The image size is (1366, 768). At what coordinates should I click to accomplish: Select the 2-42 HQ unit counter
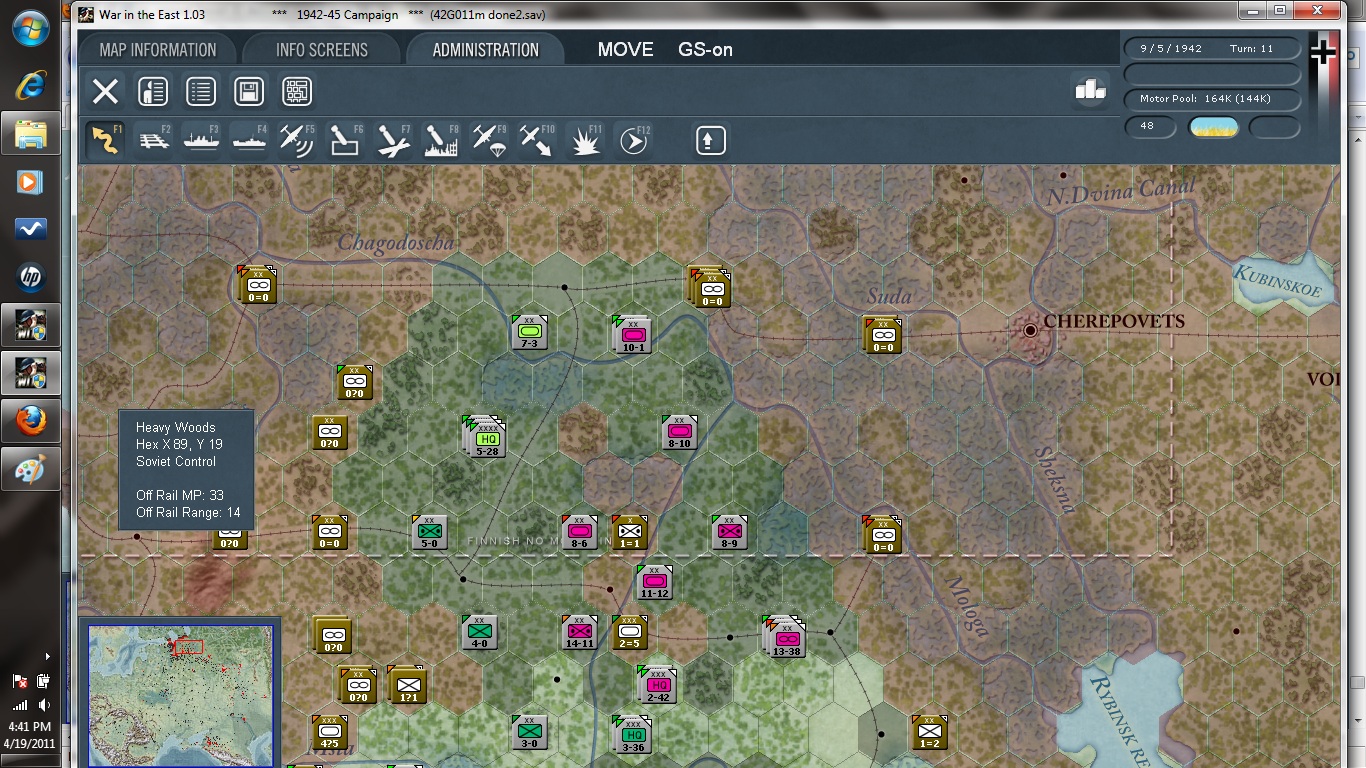pyautogui.click(x=657, y=685)
